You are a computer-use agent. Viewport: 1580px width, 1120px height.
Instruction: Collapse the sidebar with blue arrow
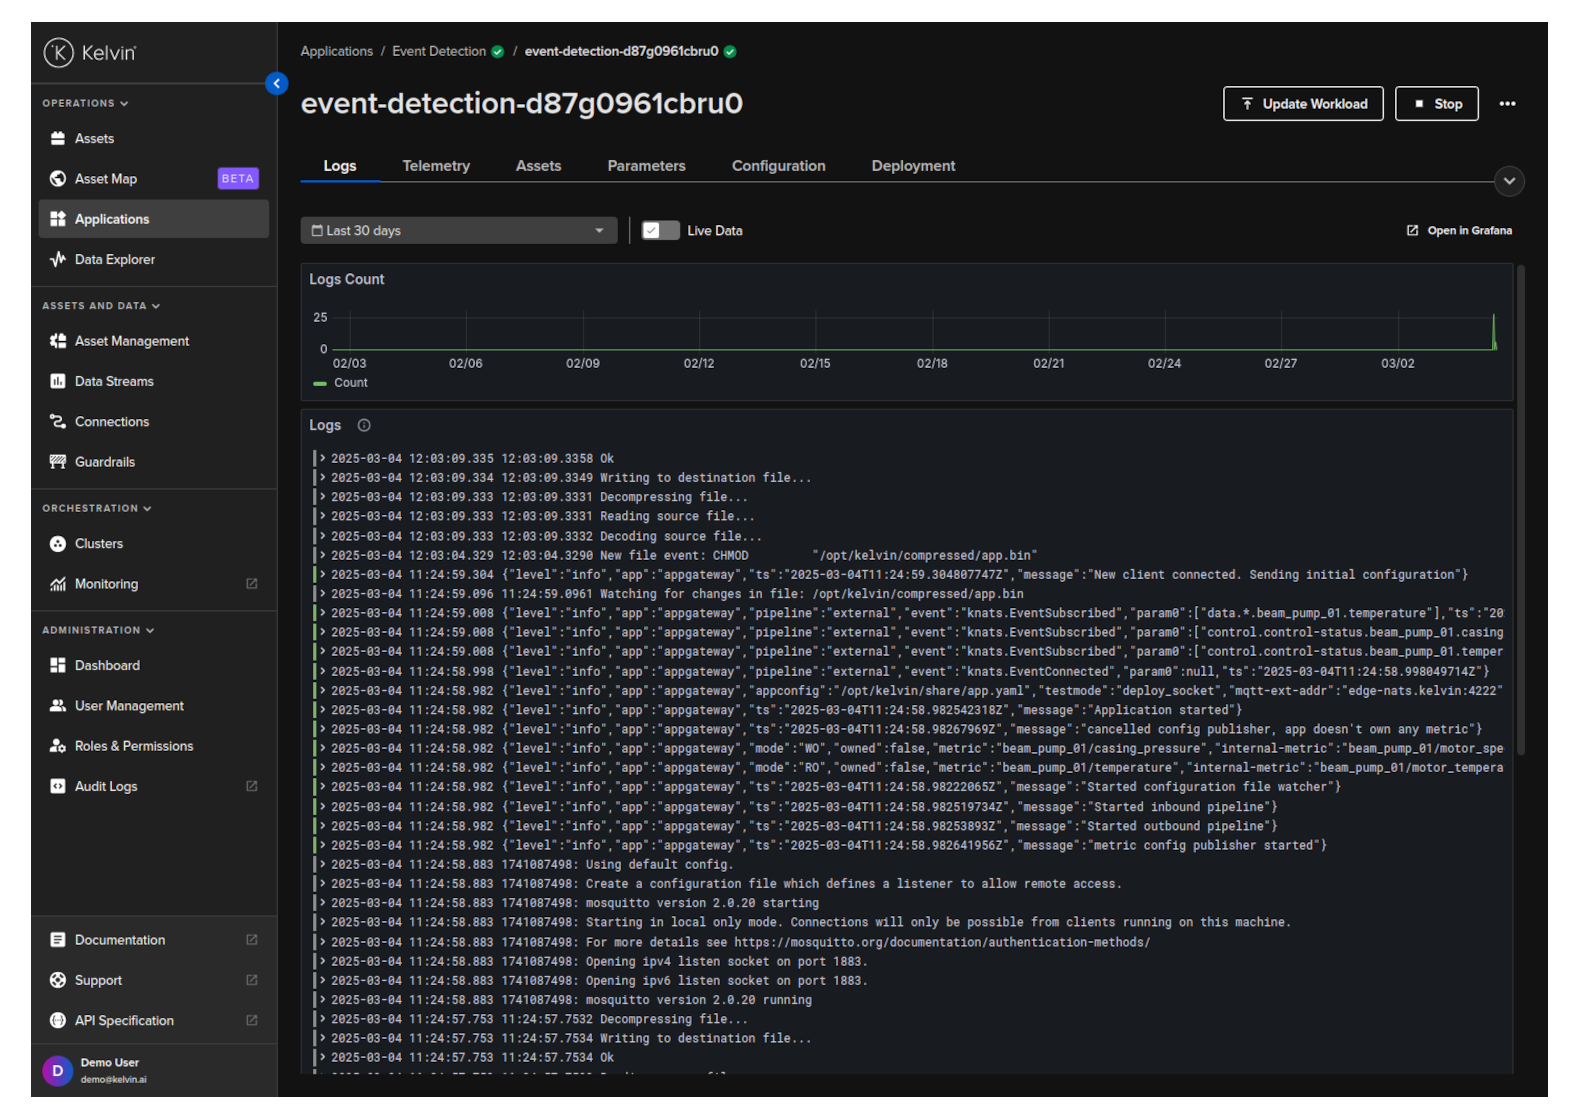tap(277, 84)
